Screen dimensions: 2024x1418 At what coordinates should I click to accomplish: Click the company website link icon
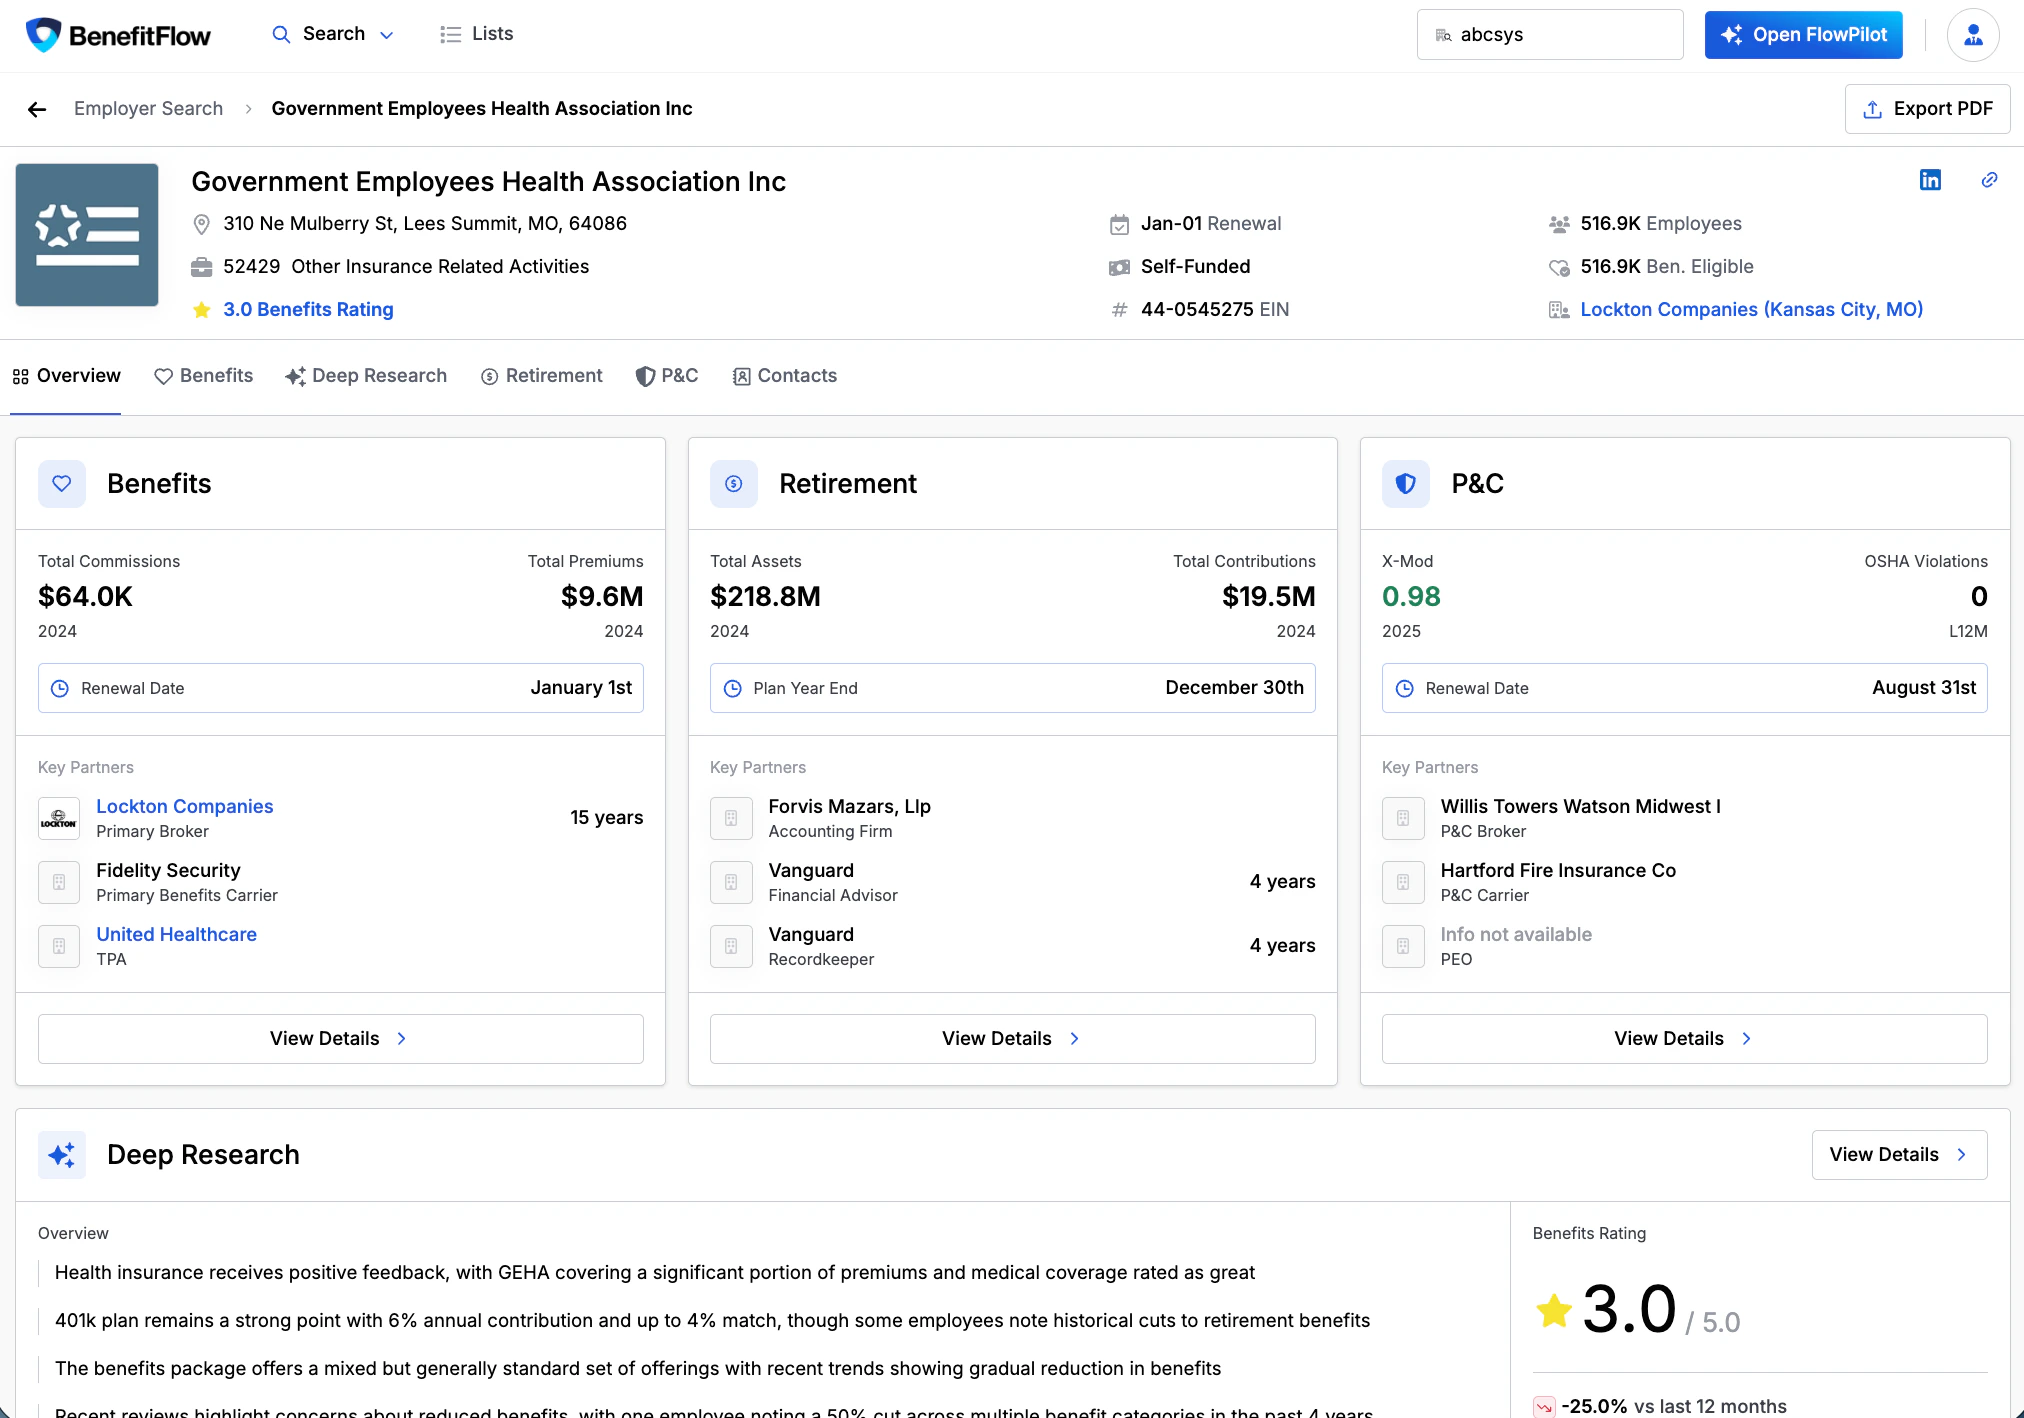click(1989, 180)
